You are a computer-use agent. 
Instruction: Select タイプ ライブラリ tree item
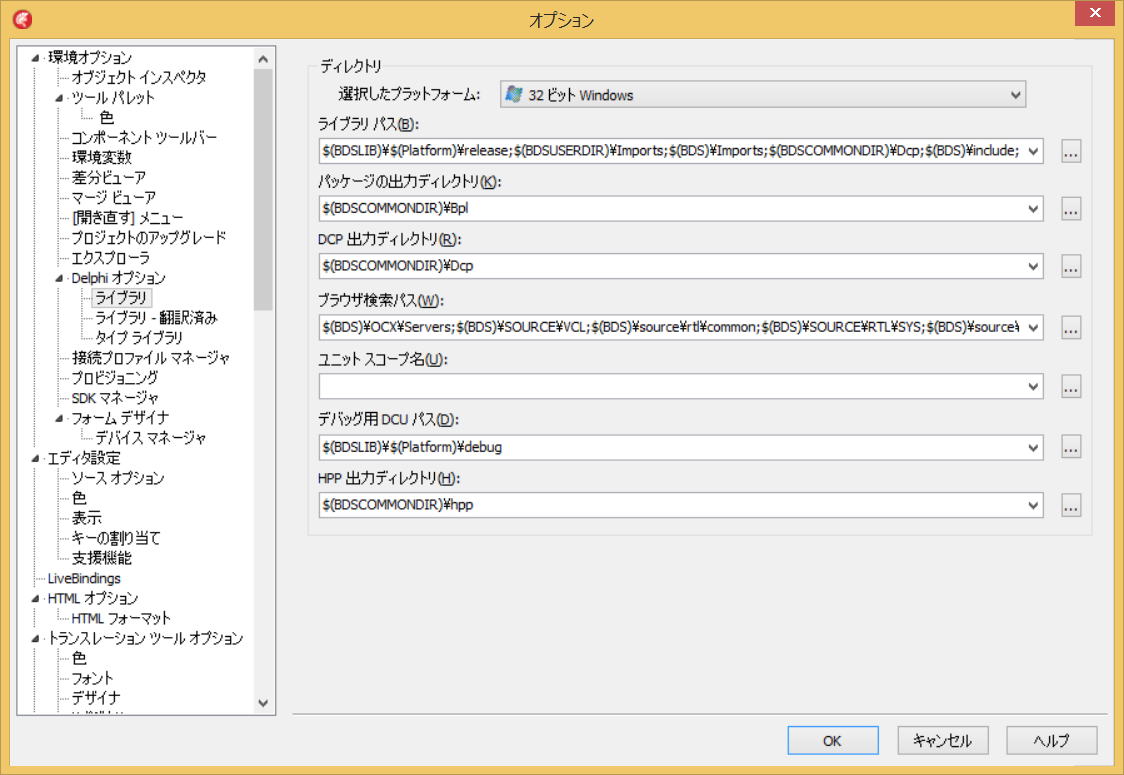(138, 338)
